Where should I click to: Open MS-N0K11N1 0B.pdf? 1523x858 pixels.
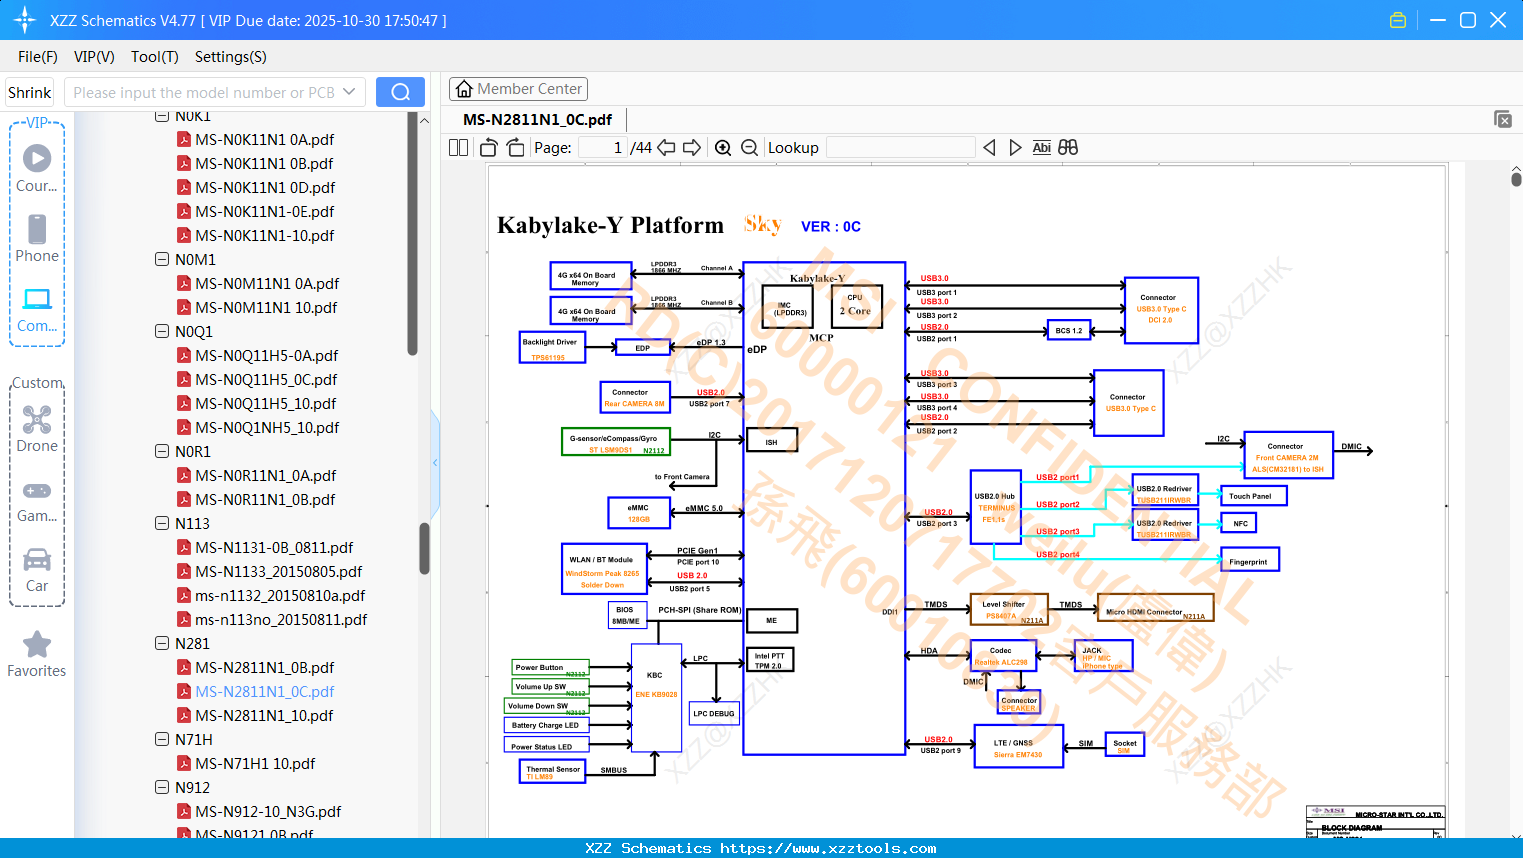[264, 163]
